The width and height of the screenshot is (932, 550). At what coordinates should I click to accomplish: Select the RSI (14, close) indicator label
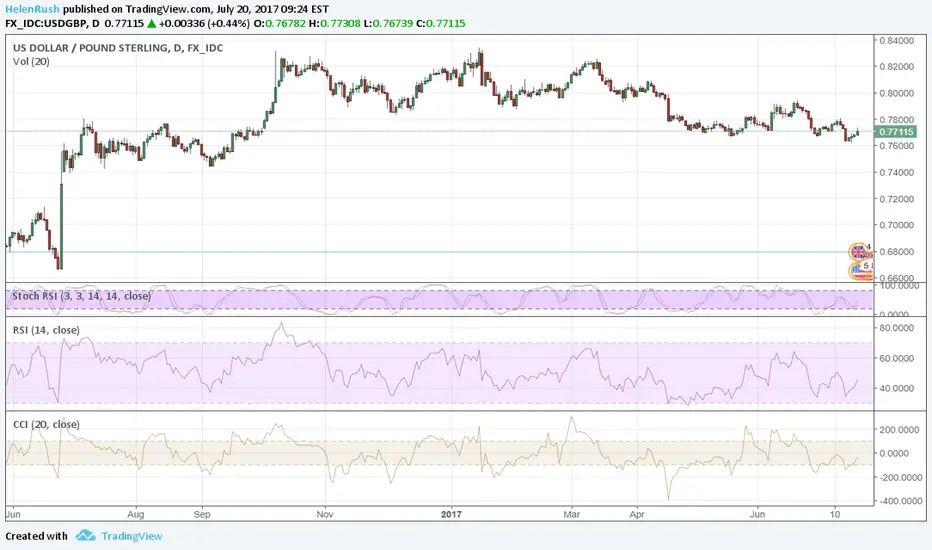tap(46, 330)
